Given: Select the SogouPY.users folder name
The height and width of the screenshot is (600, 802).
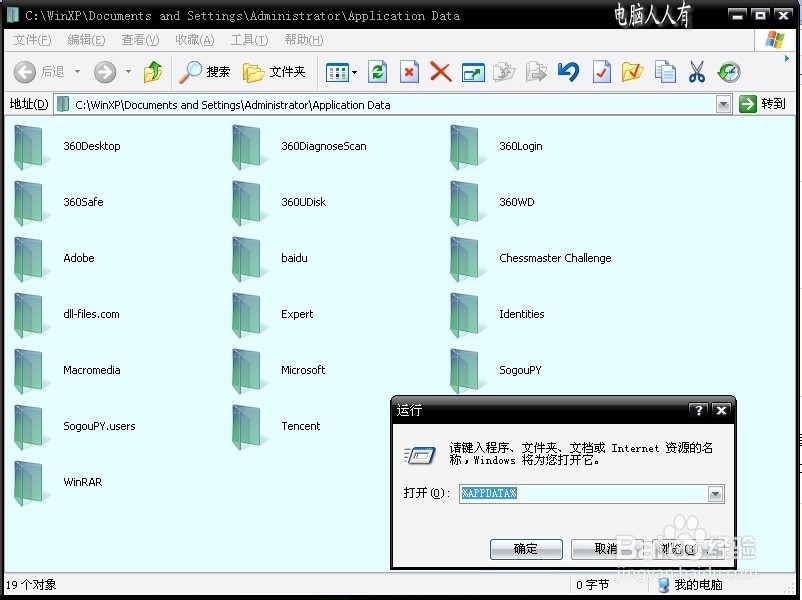Looking at the screenshot, I should (x=99, y=426).
